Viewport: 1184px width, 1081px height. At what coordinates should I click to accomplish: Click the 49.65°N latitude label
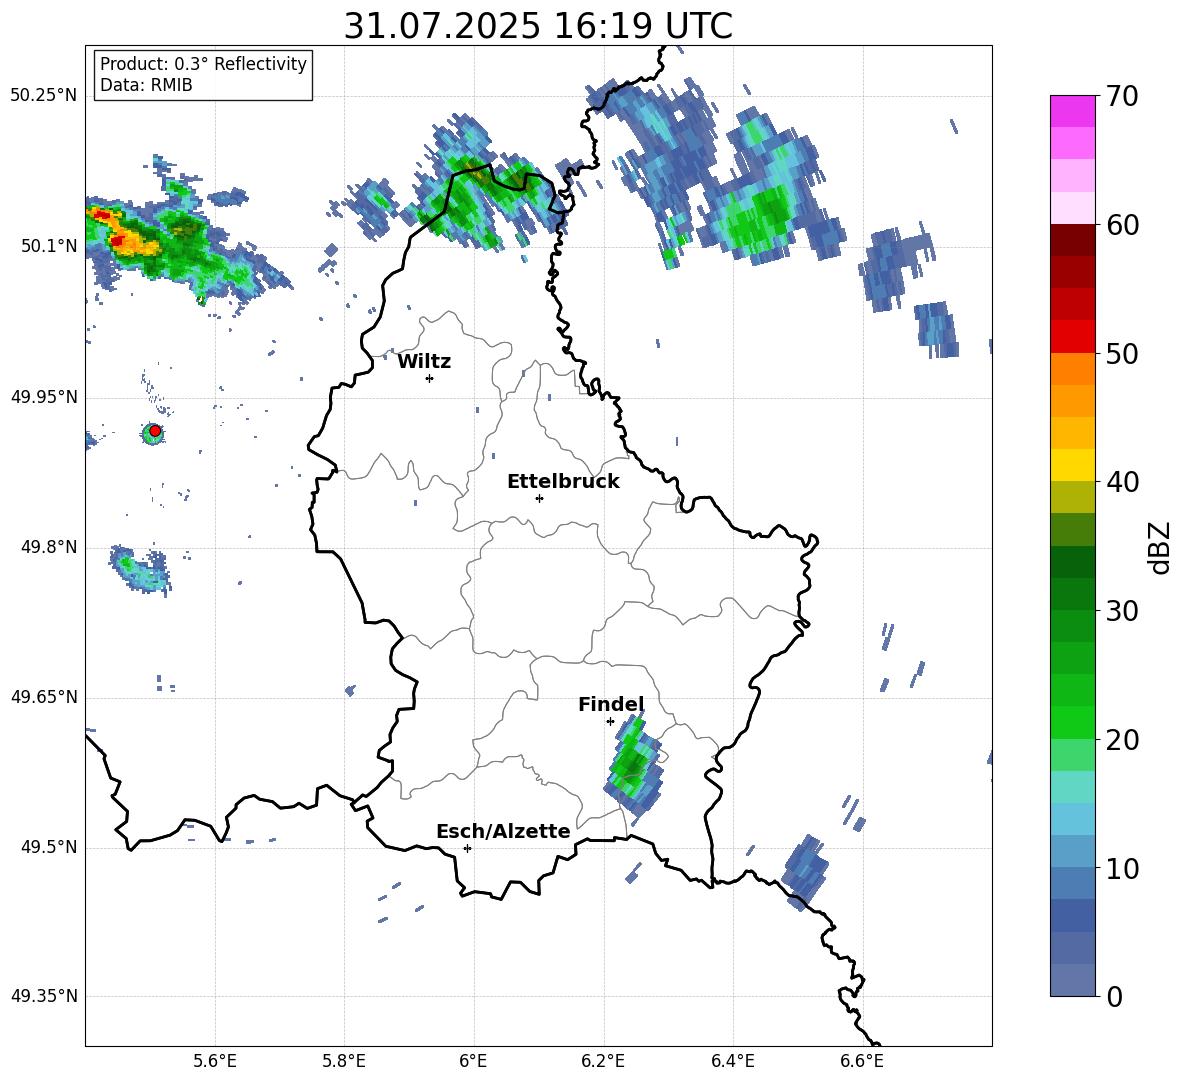coord(44,697)
